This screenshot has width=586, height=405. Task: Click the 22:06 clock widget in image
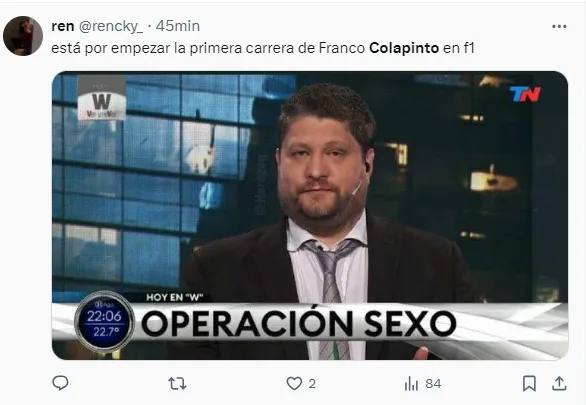click(104, 322)
